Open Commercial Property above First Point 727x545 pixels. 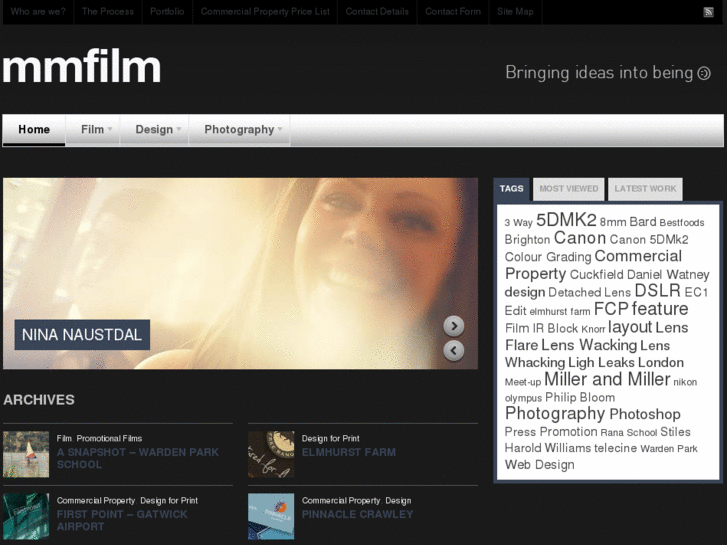tap(96, 500)
